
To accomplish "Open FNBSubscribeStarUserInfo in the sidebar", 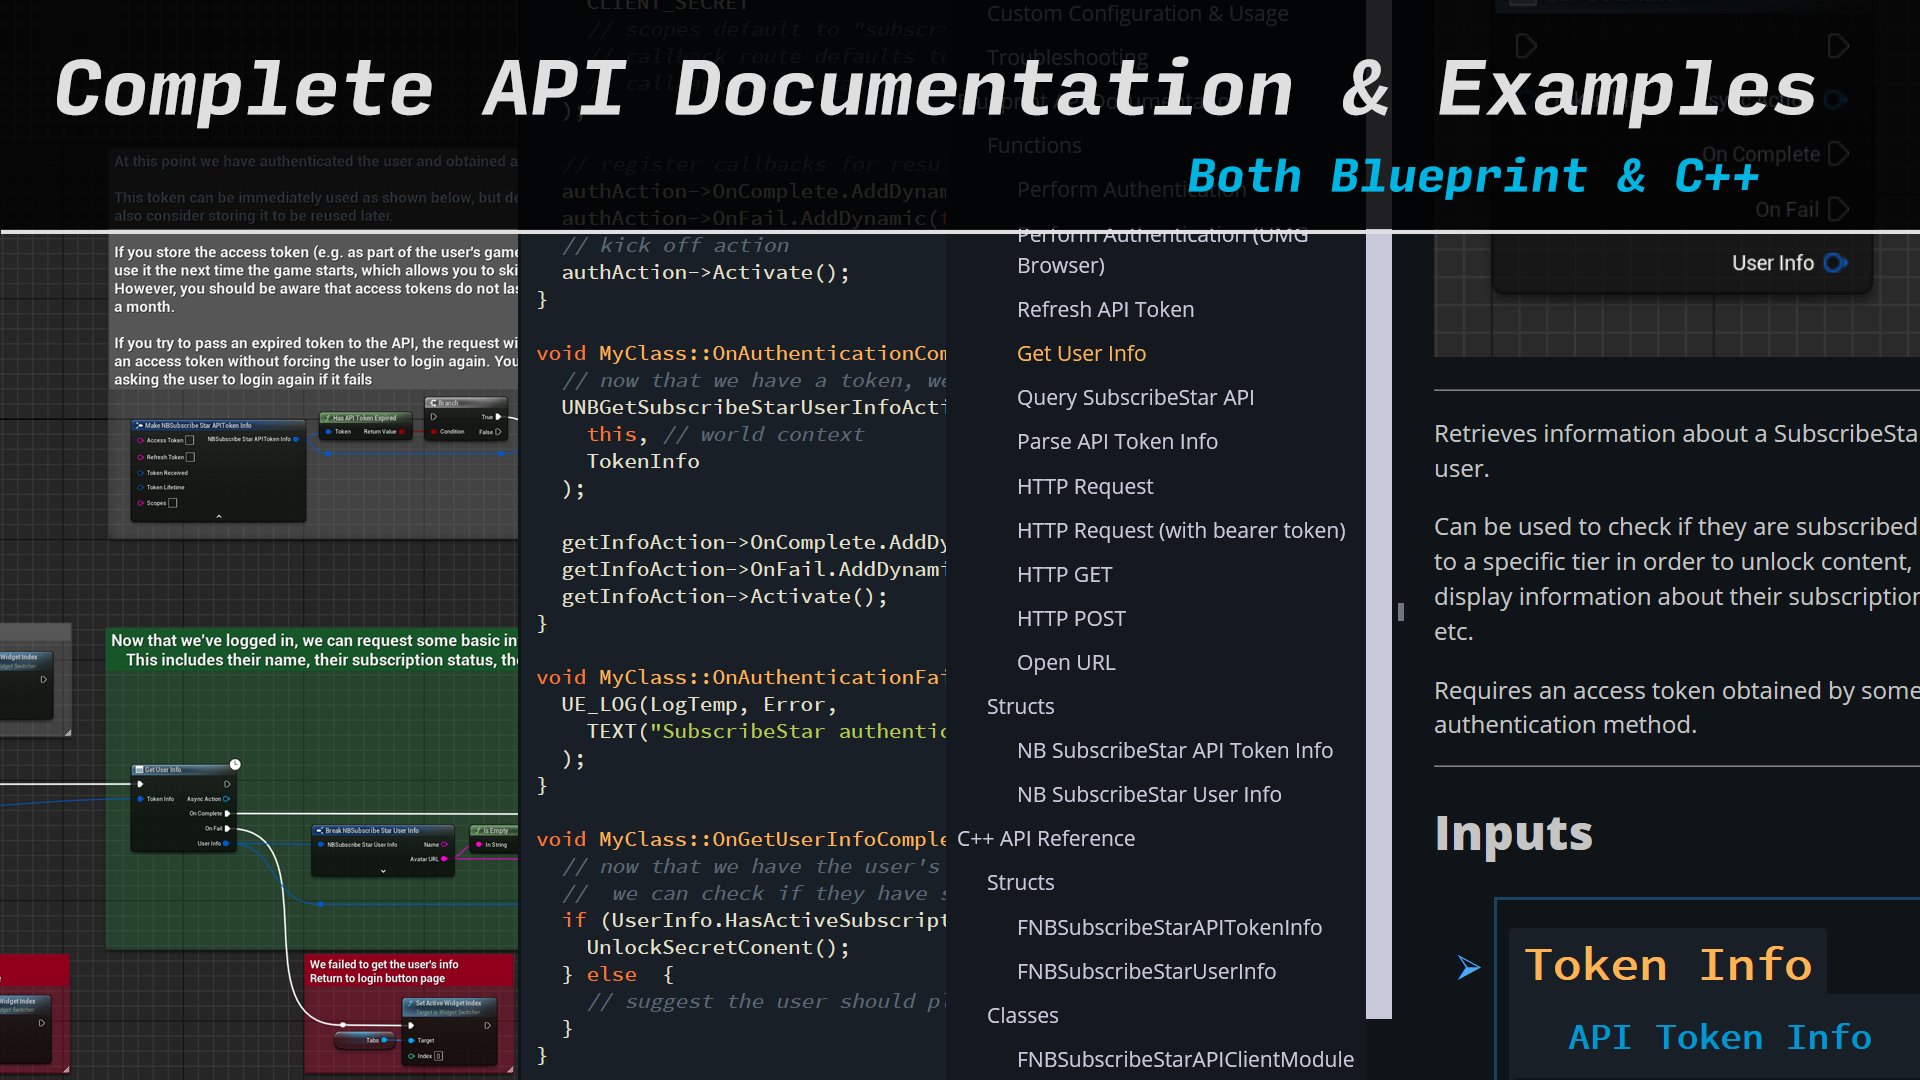I will 1146,972.
